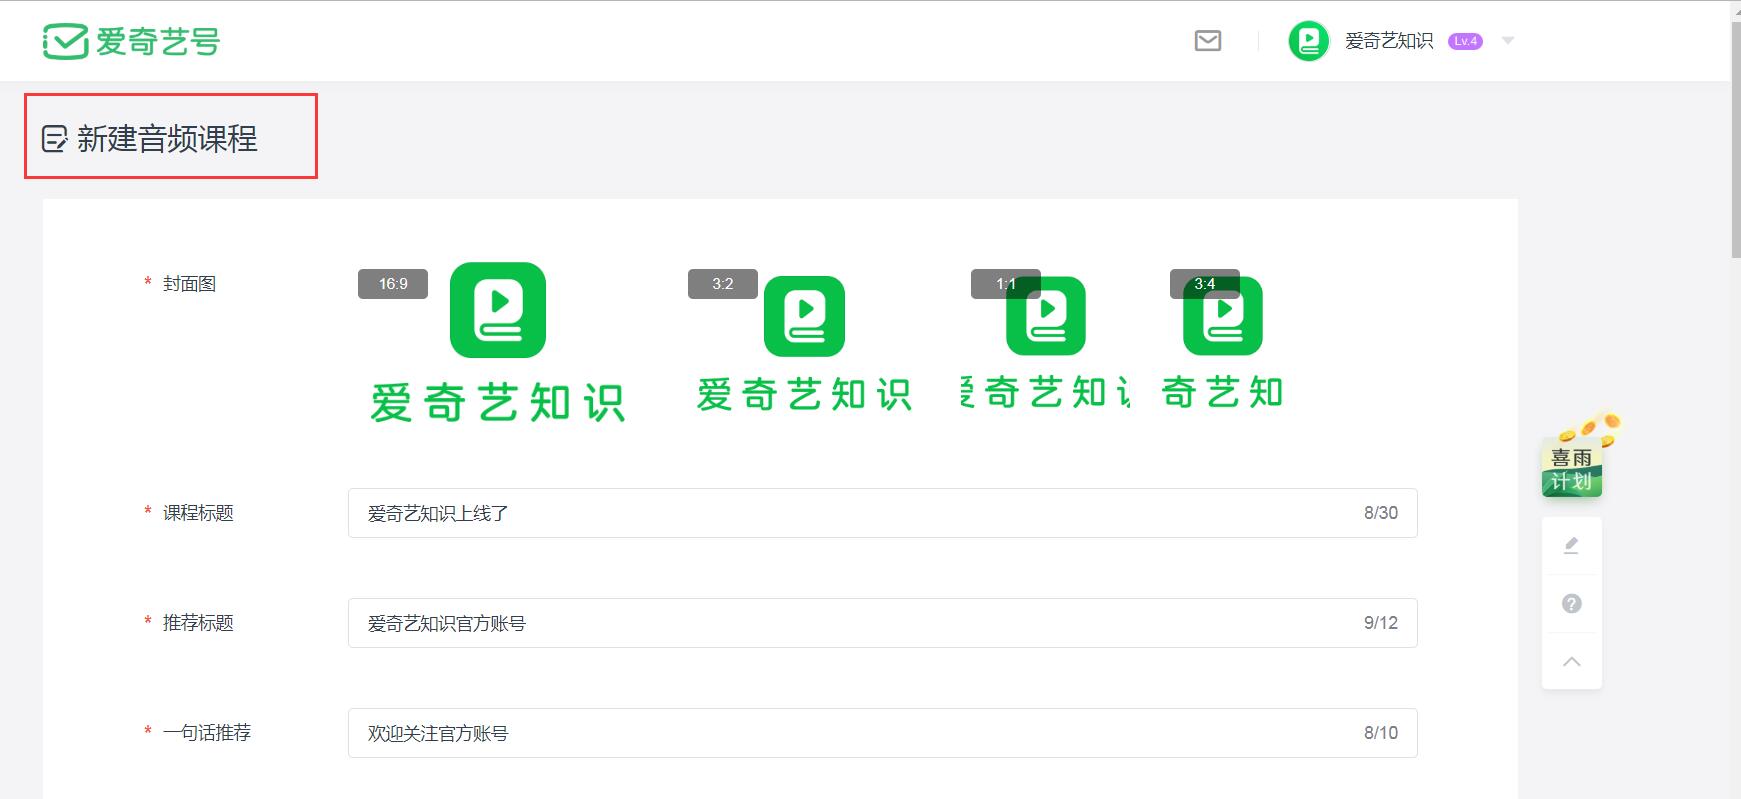The height and width of the screenshot is (799, 1741).
Task: Click the 16:9 ratio label
Action: [x=393, y=284]
